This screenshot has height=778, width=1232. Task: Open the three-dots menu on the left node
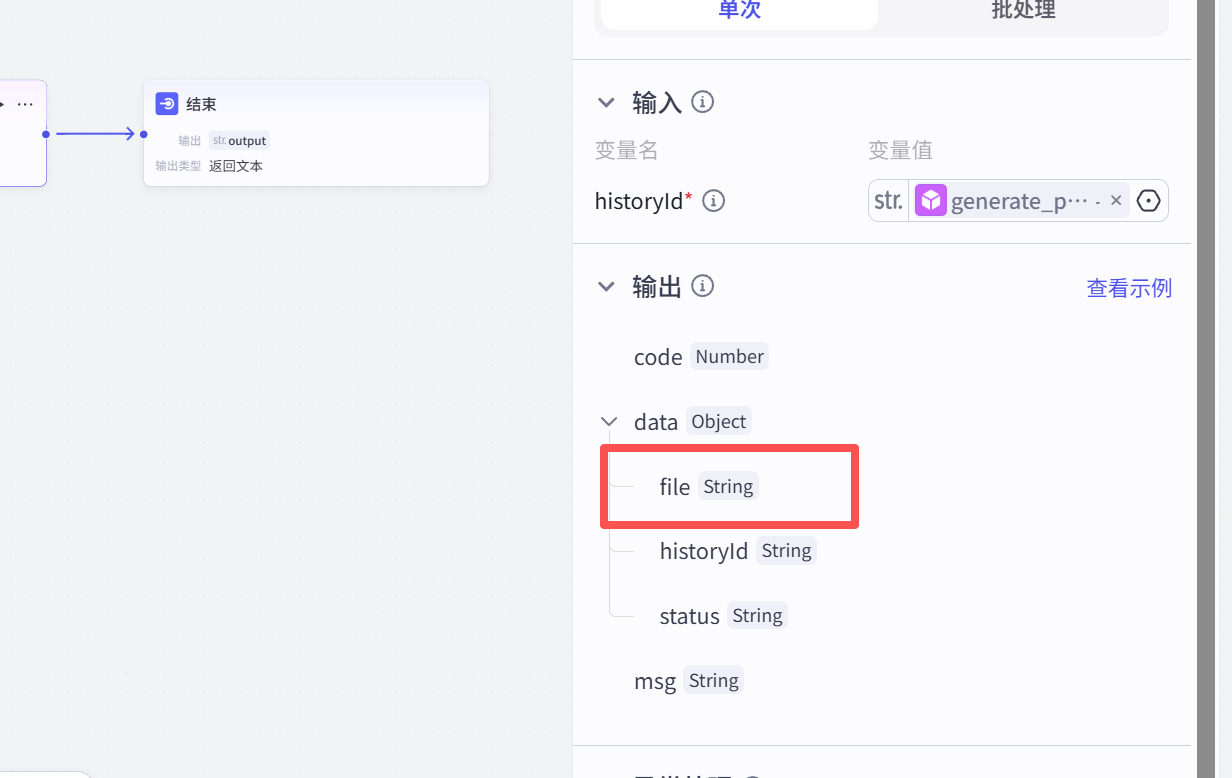[25, 104]
